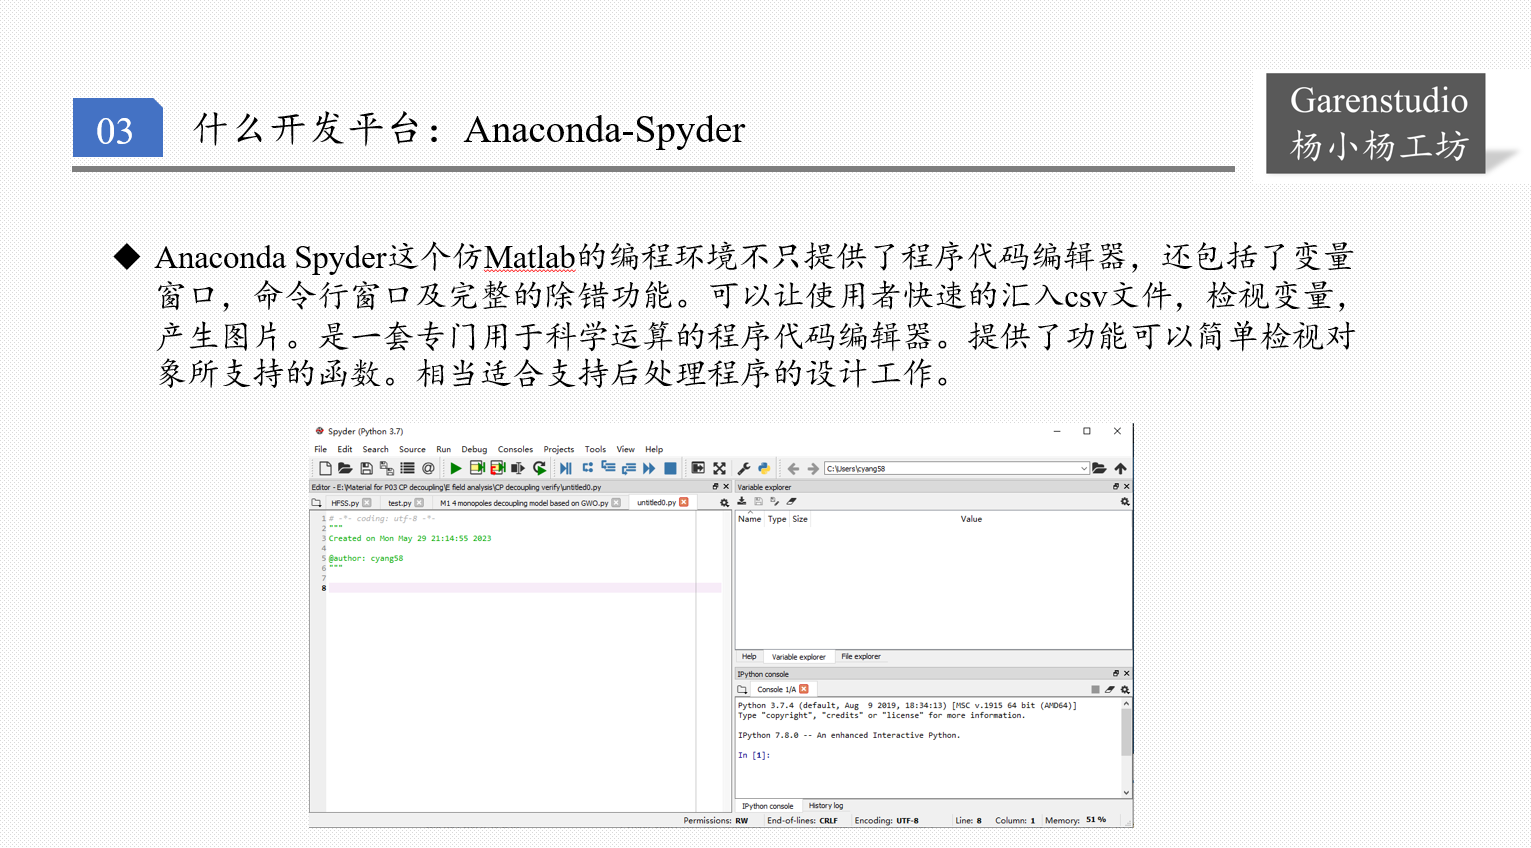
Task: Close the HFSS.py tab
Action: [367, 503]
